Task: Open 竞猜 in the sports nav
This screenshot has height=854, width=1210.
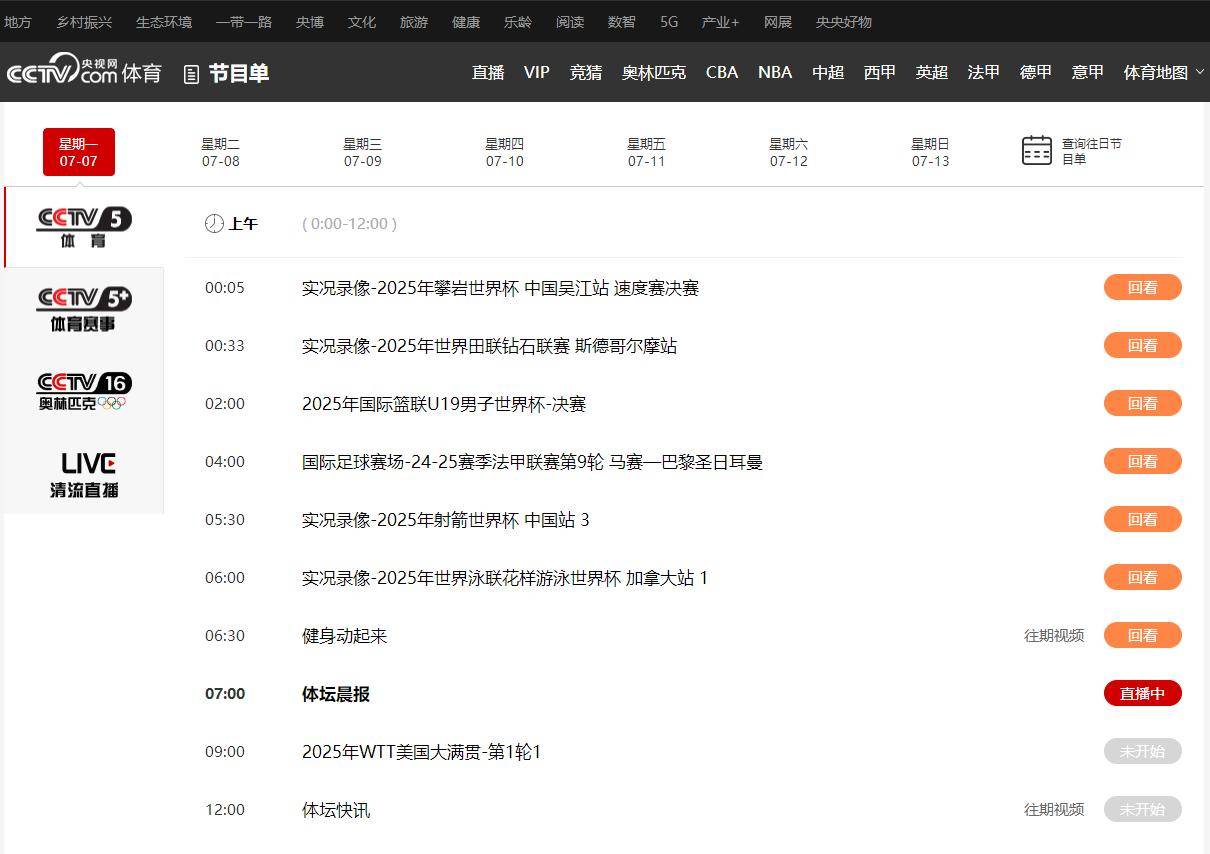Action: tap(586, 72)
